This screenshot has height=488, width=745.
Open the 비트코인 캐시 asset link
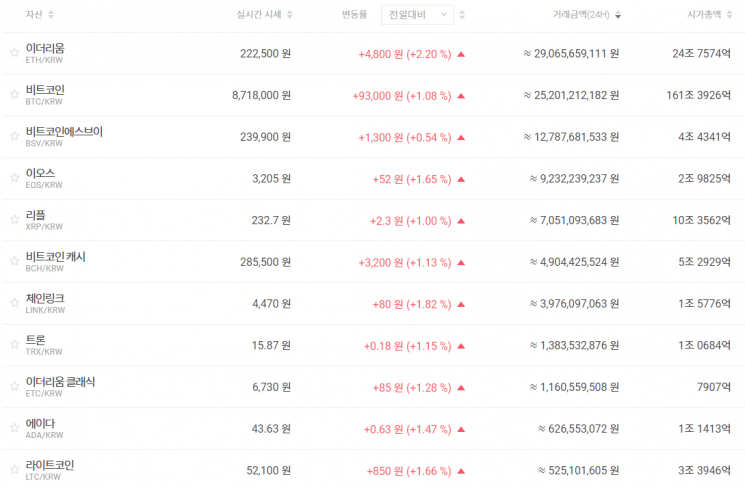56,257
